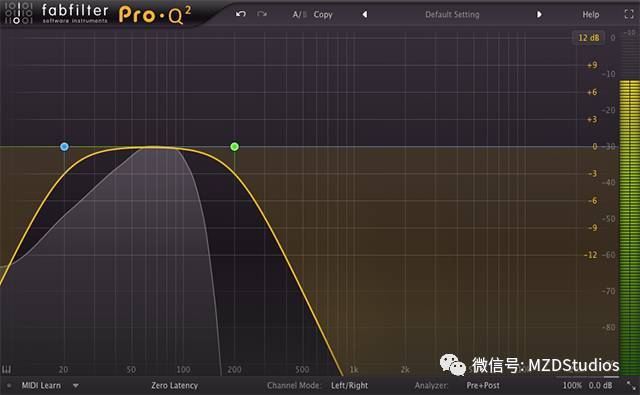Screen dimensions: 640x395
Task: Select the blue EQ band node
Action: (64, 146)
